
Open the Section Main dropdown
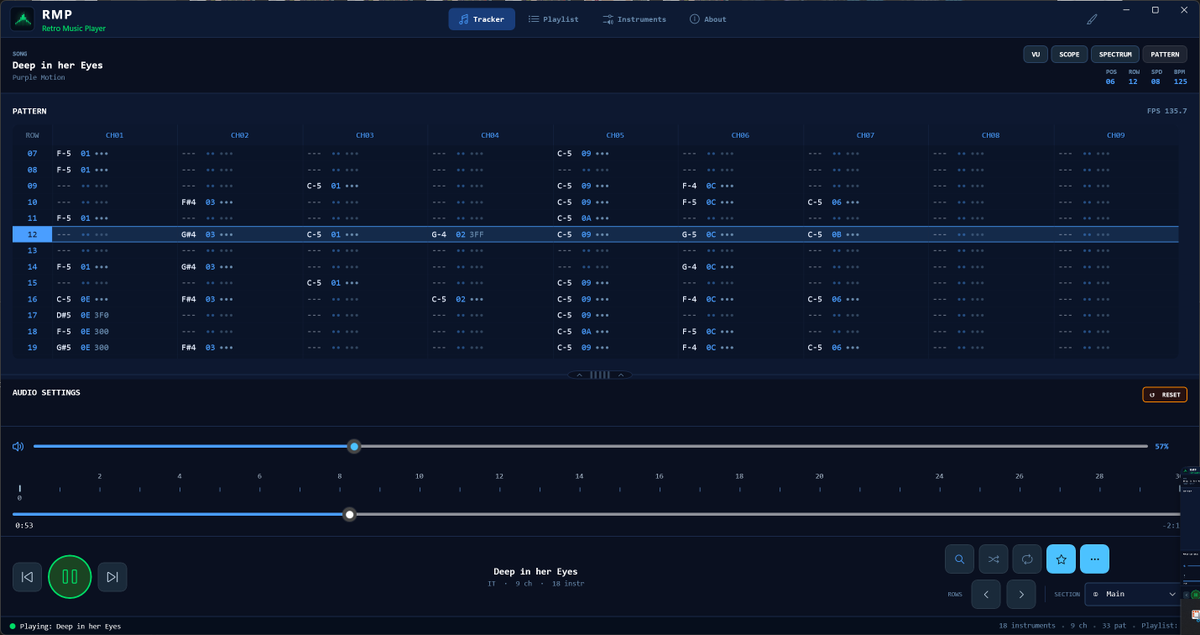point(1134,594)
